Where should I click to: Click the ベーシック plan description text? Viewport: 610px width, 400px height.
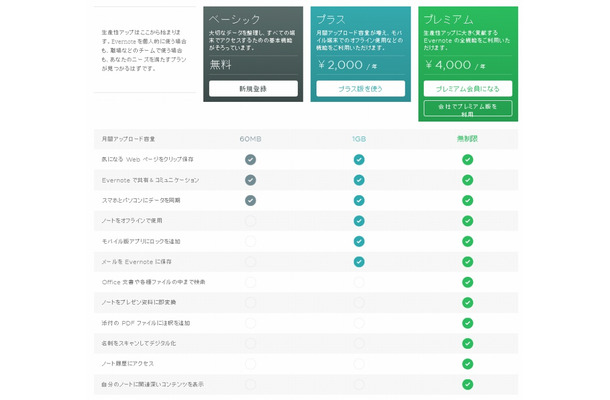pyautogui.click(x=252, y=40)
